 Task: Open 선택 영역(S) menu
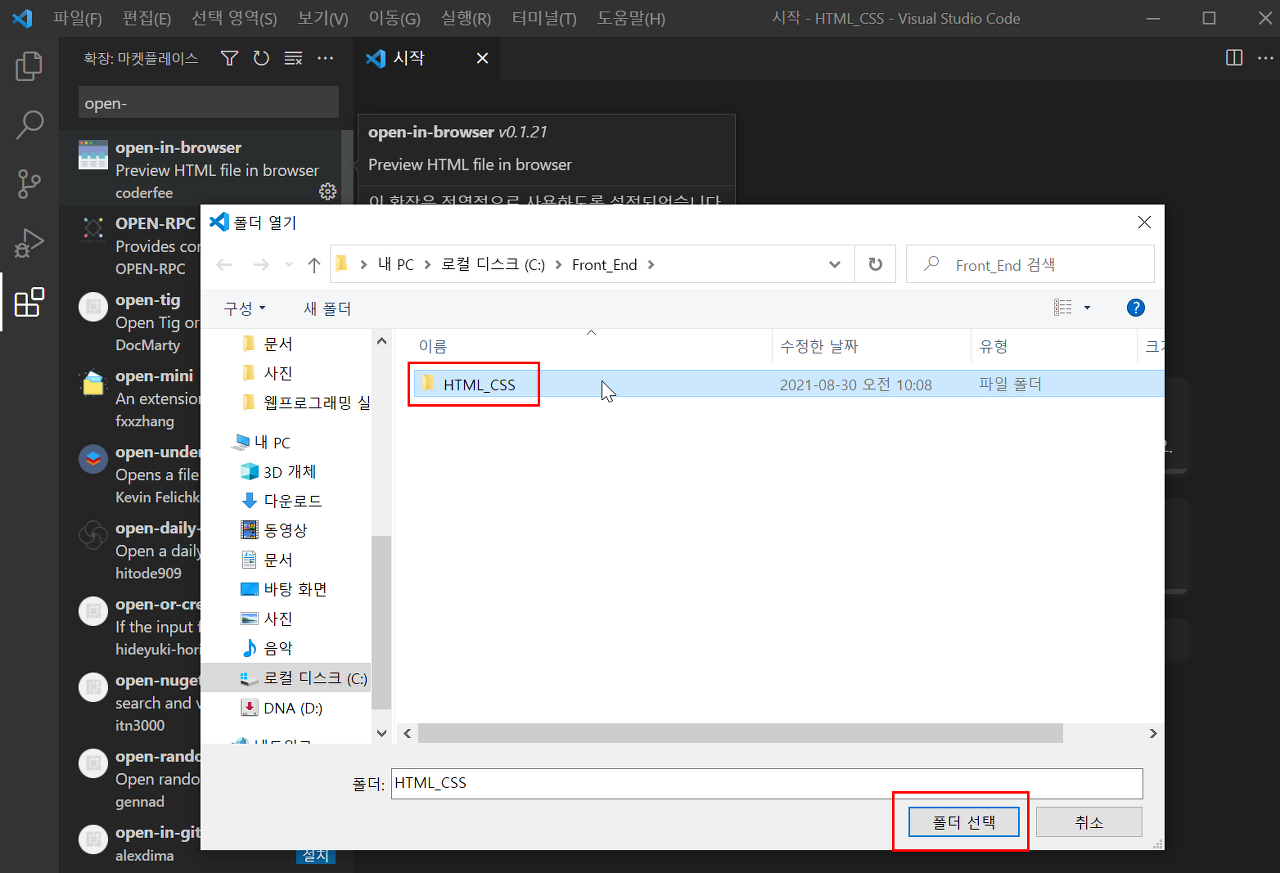[x=234, y=18]
